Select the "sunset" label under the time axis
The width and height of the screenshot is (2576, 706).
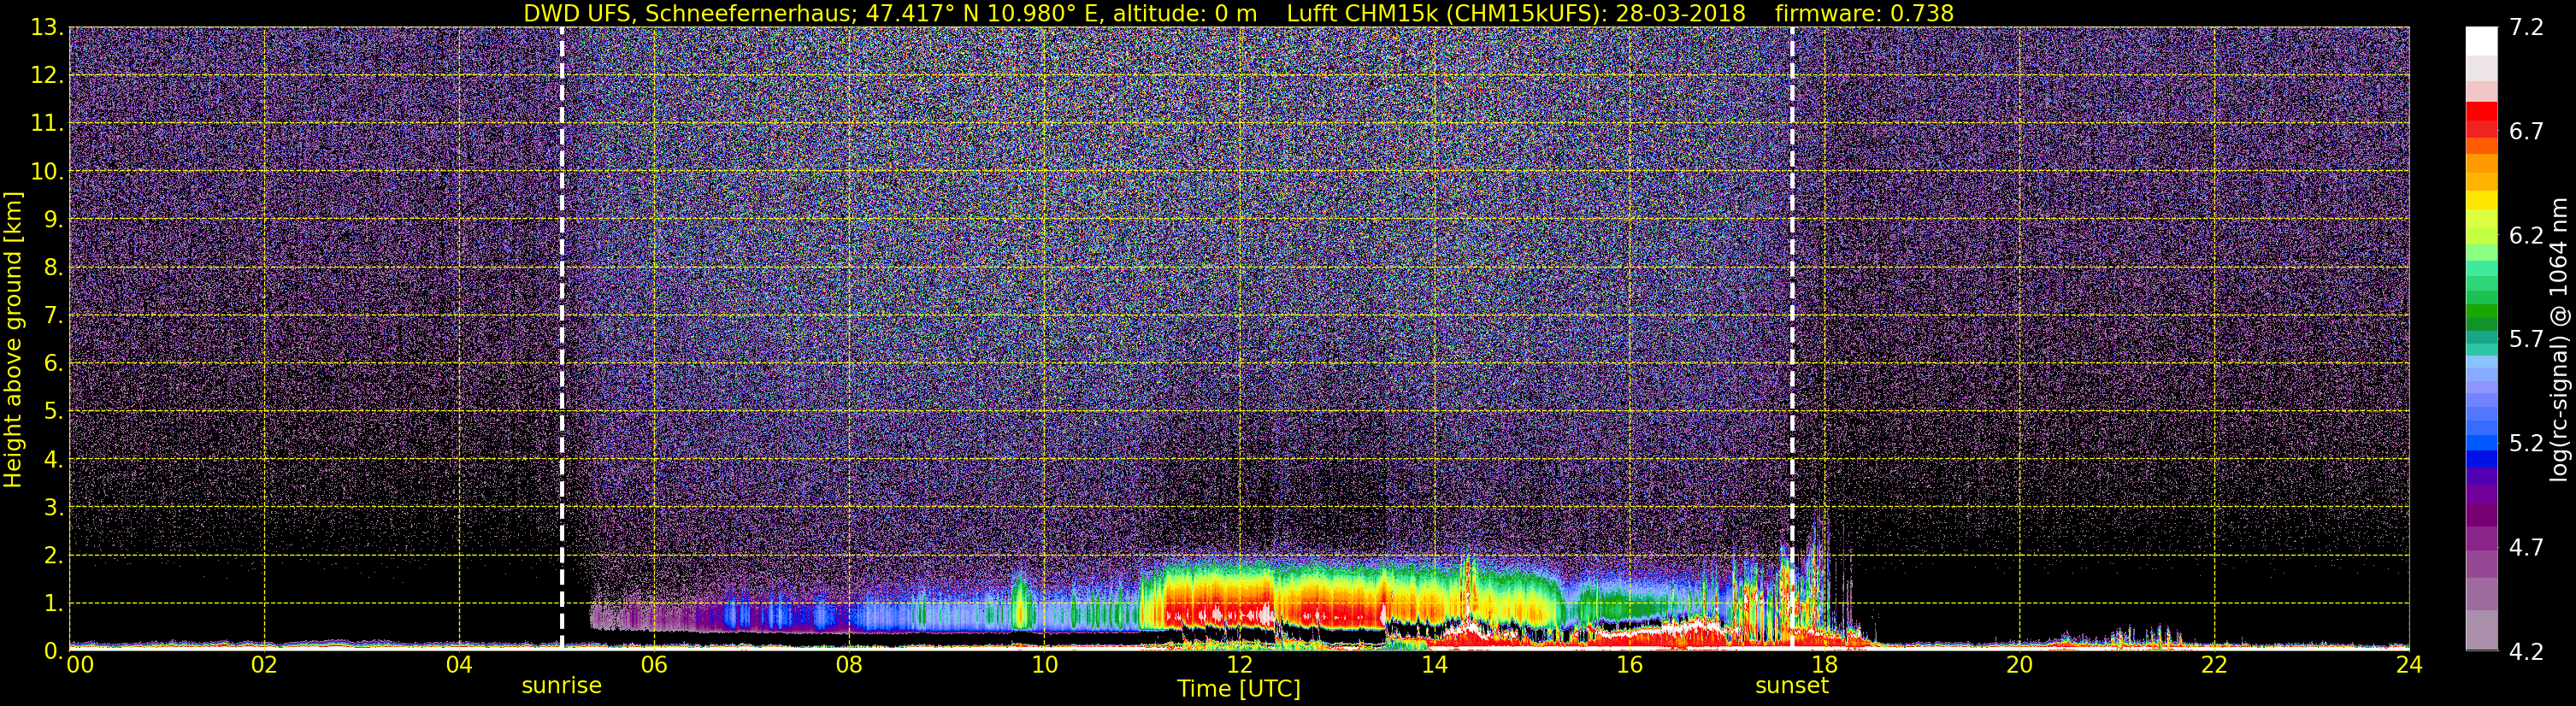tap(1792, 686)
